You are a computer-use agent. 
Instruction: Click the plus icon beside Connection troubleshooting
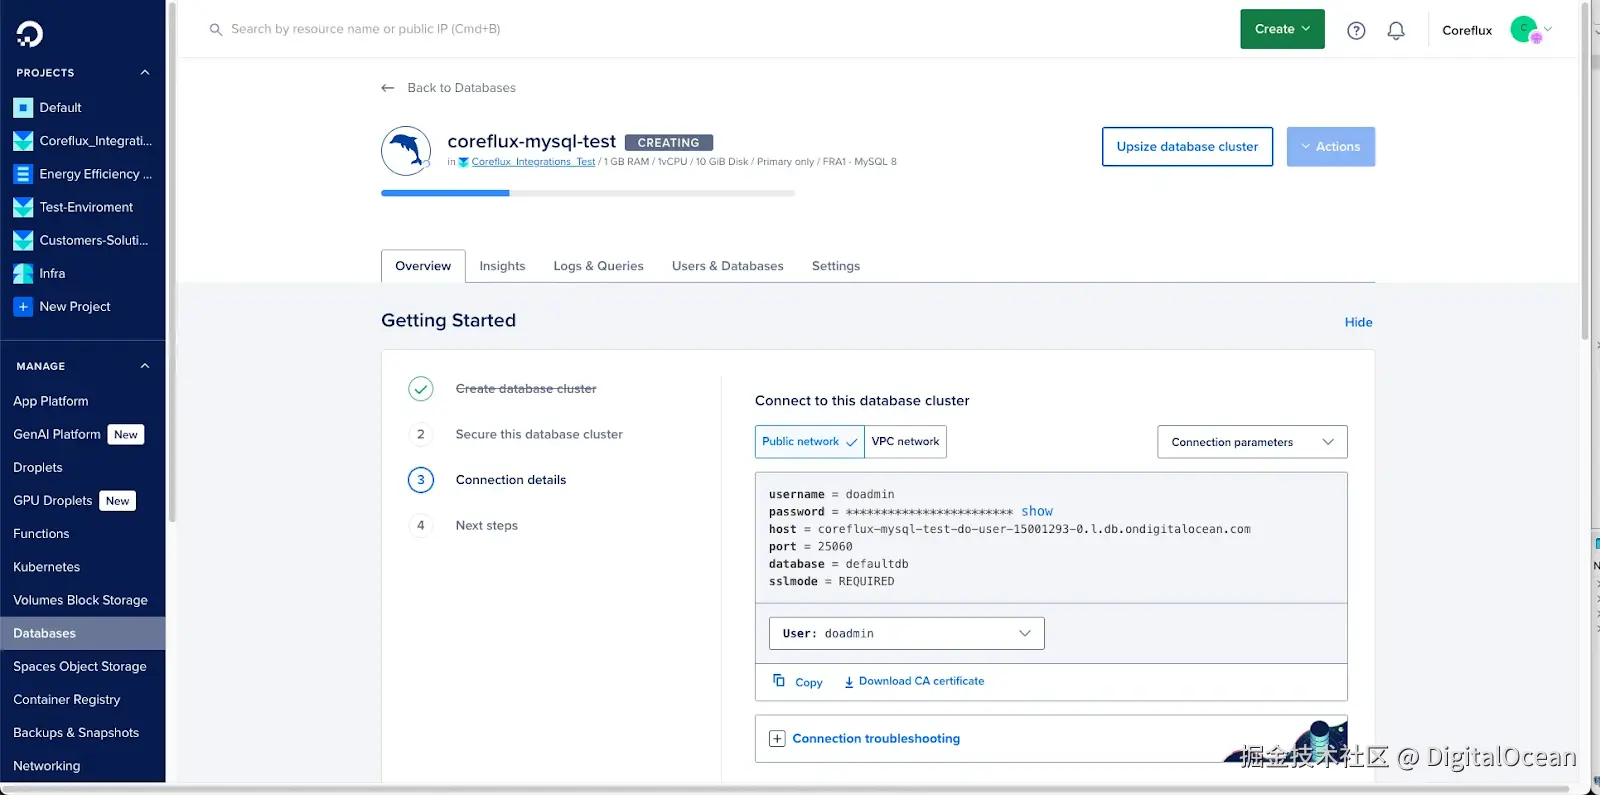click(x=777, y=739)
